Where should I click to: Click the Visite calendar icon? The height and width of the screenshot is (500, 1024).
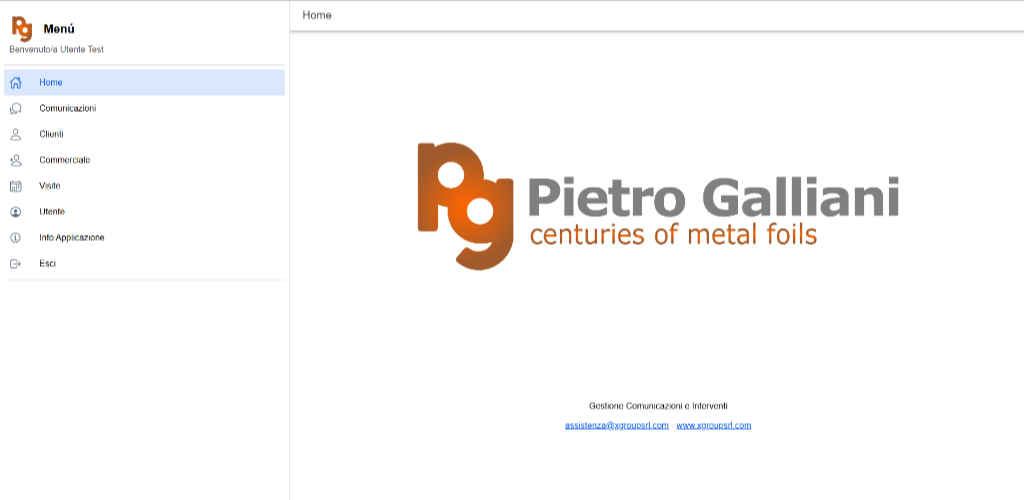[16, 186]
